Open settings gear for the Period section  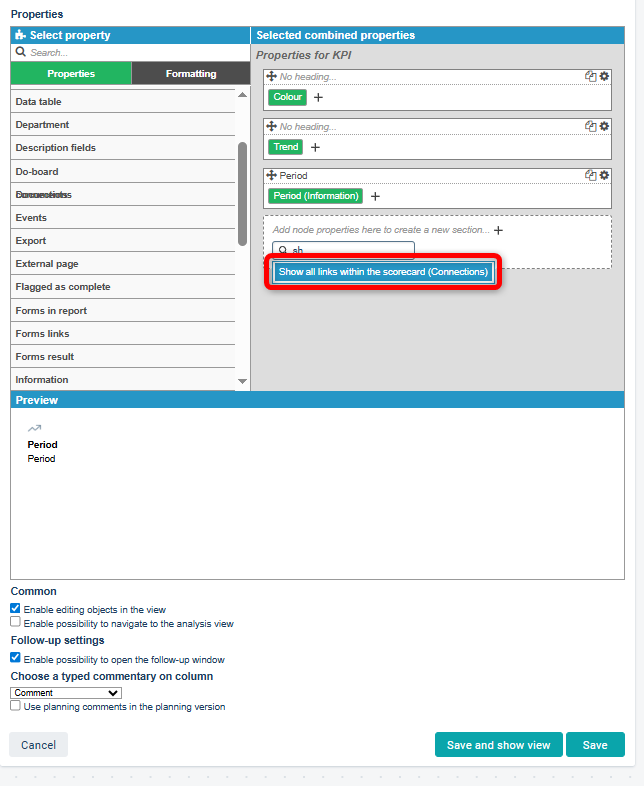(x=604, y=175)
